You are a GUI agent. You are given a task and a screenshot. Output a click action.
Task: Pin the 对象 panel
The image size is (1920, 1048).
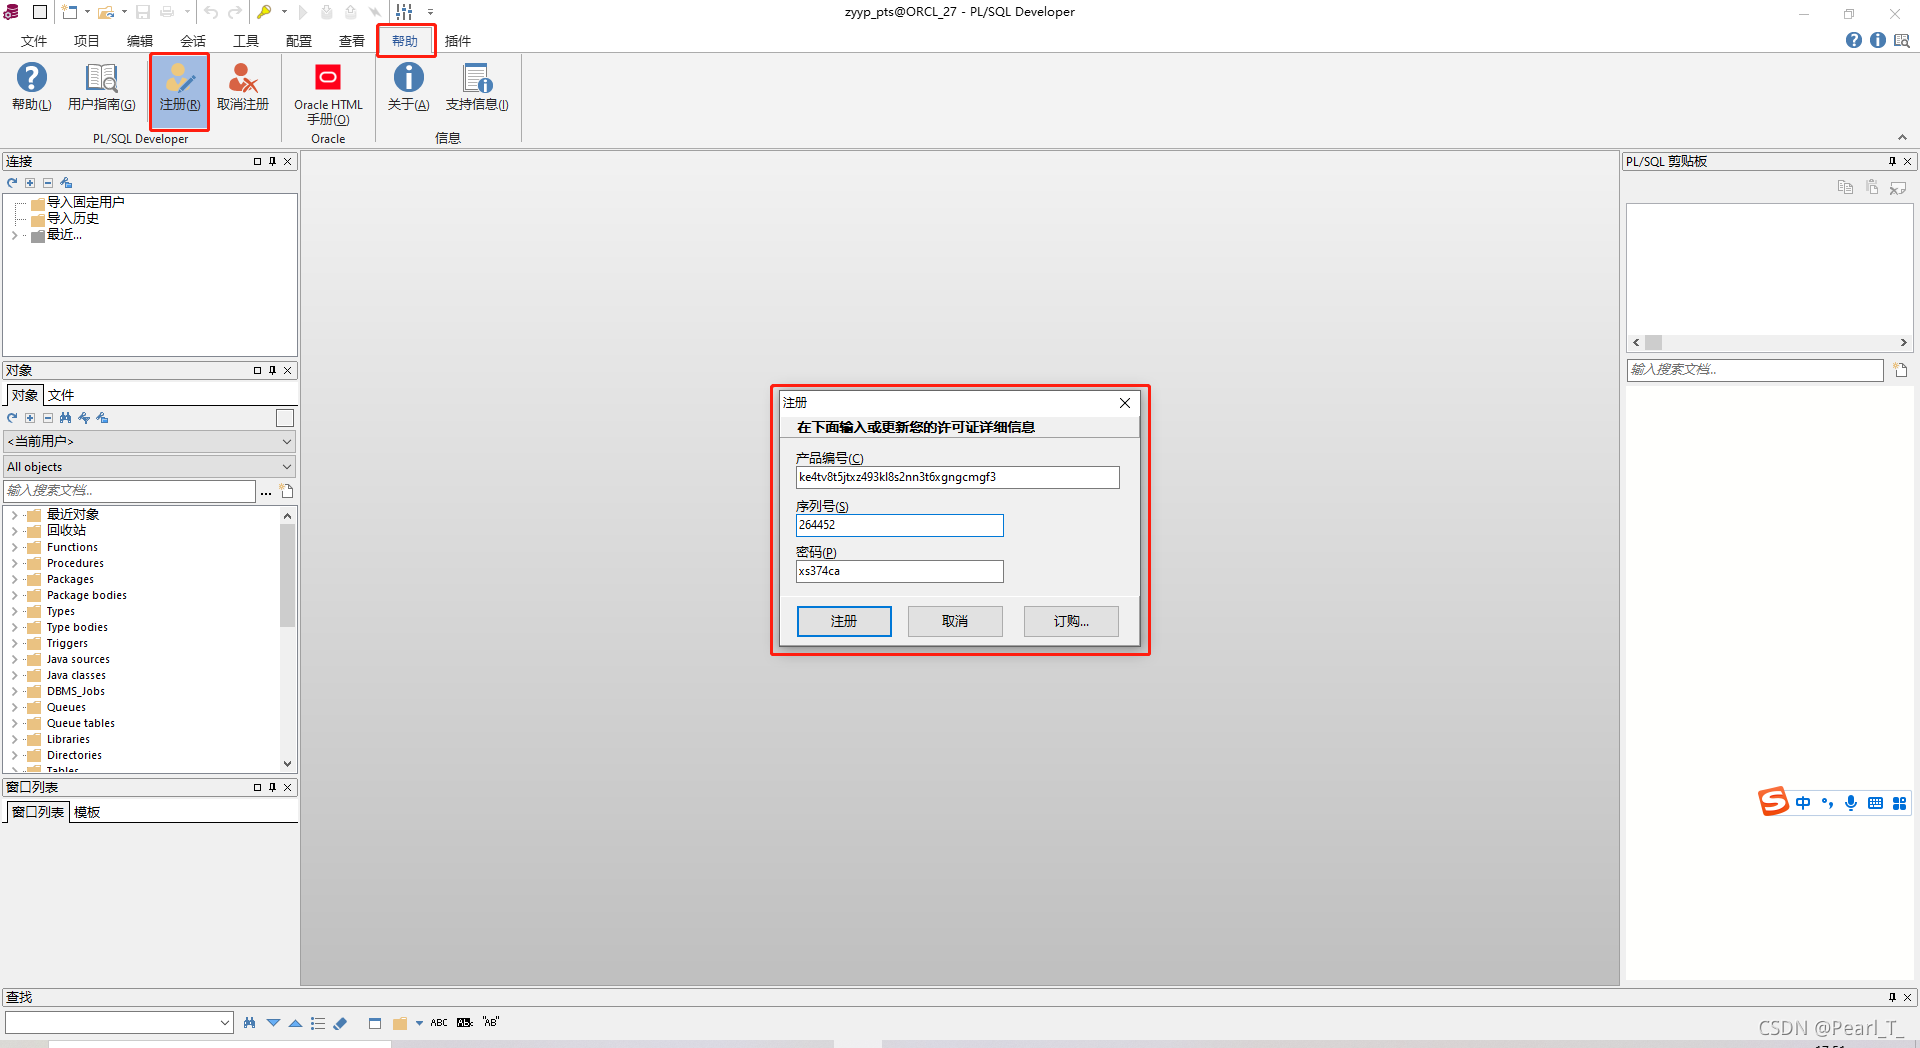pos(272,370)
